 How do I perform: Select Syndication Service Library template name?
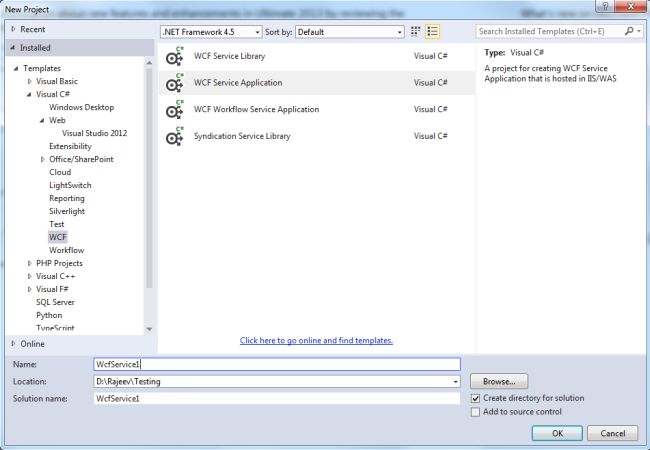[242, 136]
